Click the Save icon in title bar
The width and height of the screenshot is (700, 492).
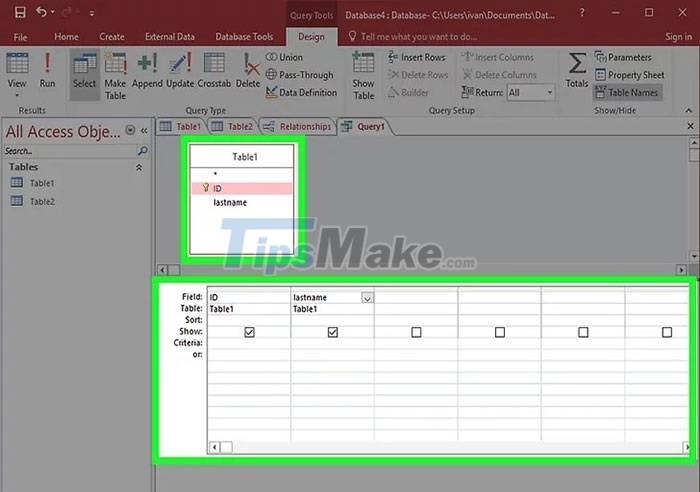pos(20,12)
